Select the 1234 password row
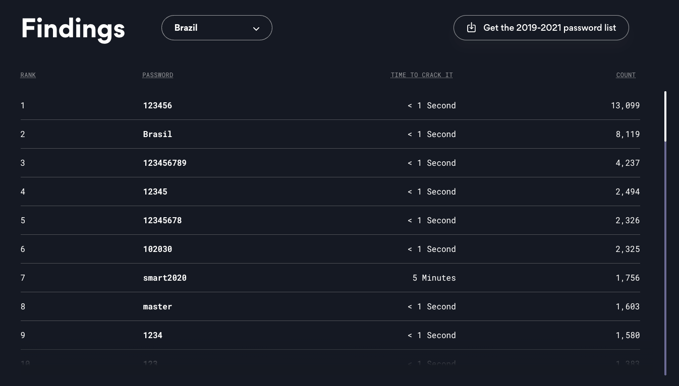 tap(330, 335)
